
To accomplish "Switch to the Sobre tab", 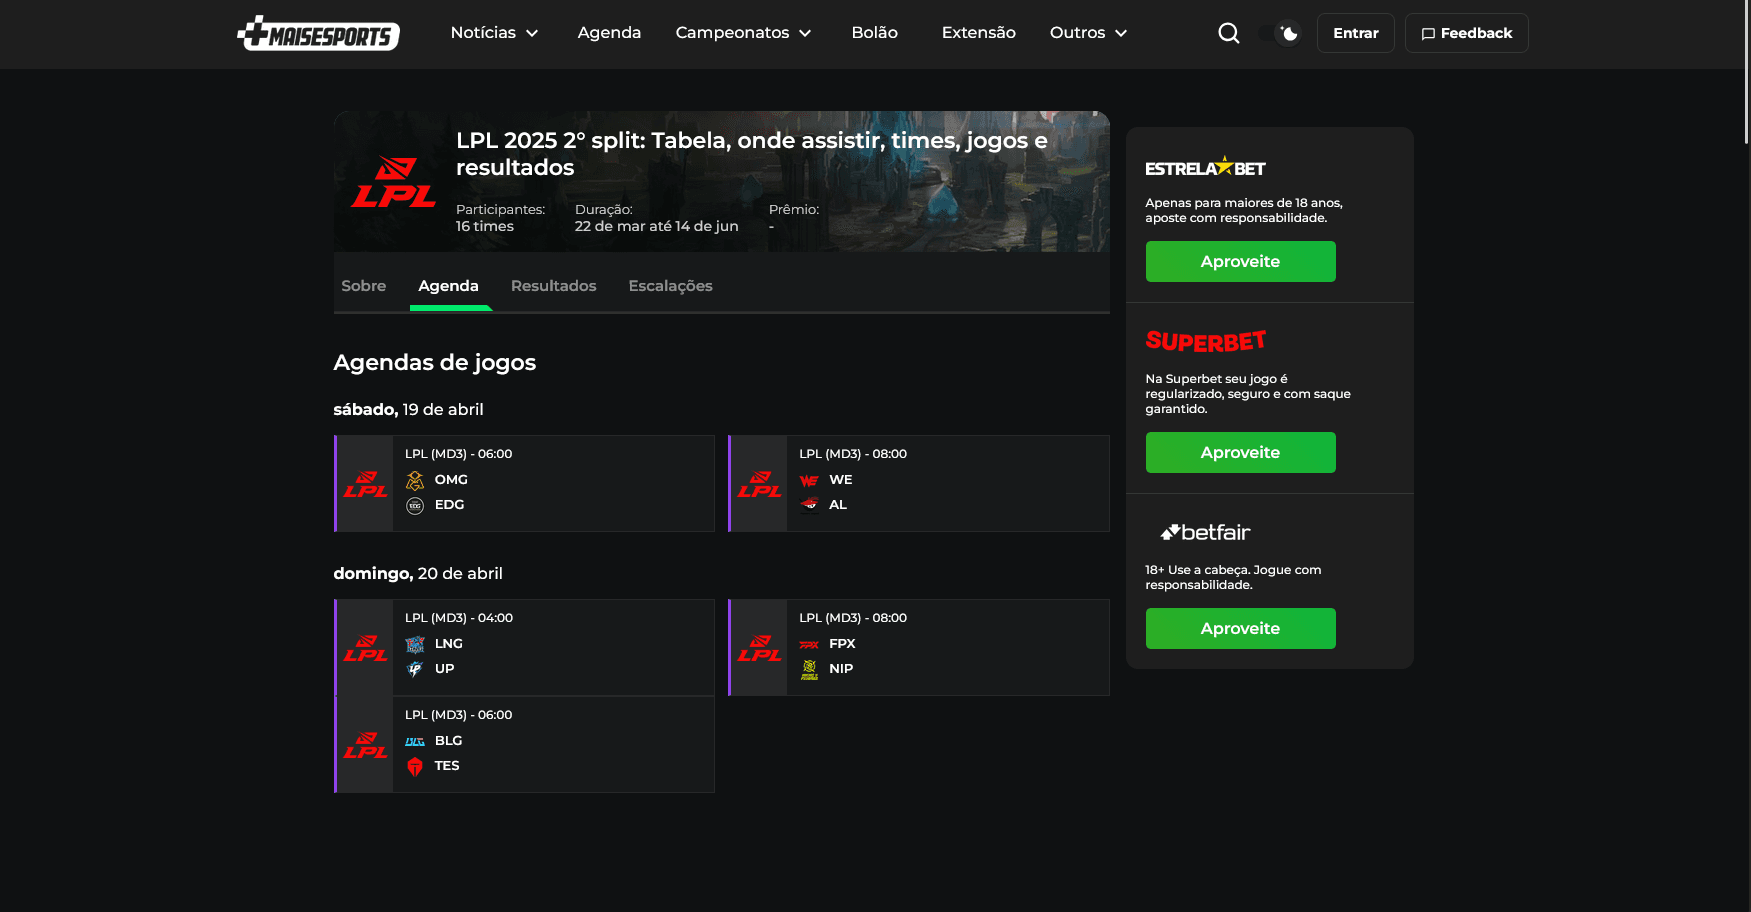I will click(364, 286).
